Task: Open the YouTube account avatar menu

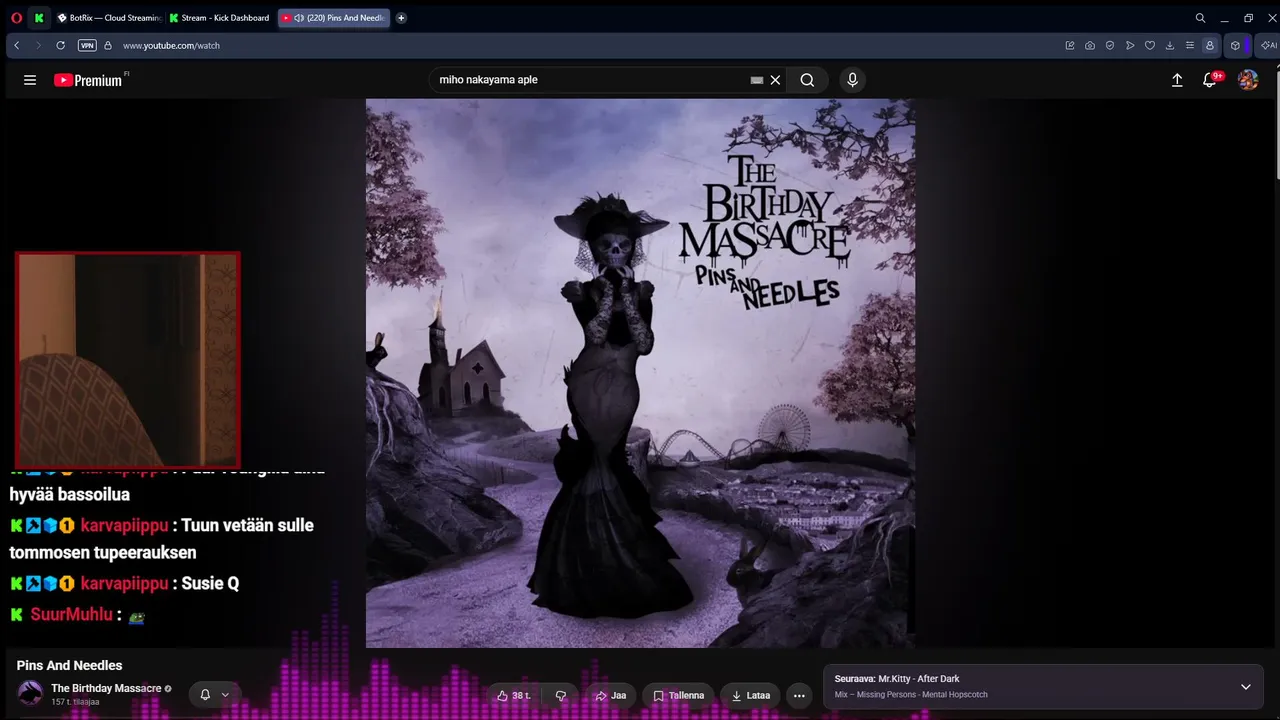Action: tap(1248, 80)
